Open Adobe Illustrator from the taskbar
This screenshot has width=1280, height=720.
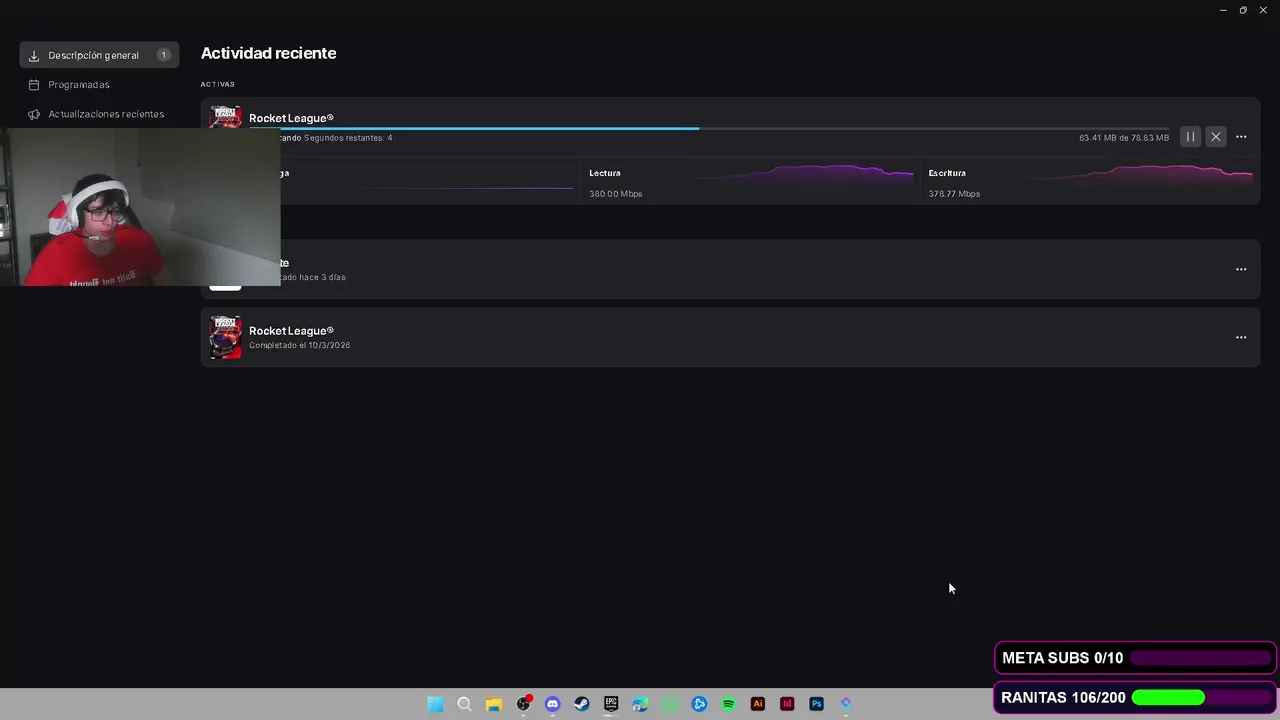[x=758, y=704]
